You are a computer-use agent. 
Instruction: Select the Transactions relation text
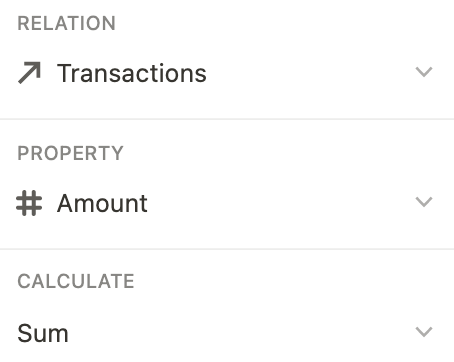132,73
